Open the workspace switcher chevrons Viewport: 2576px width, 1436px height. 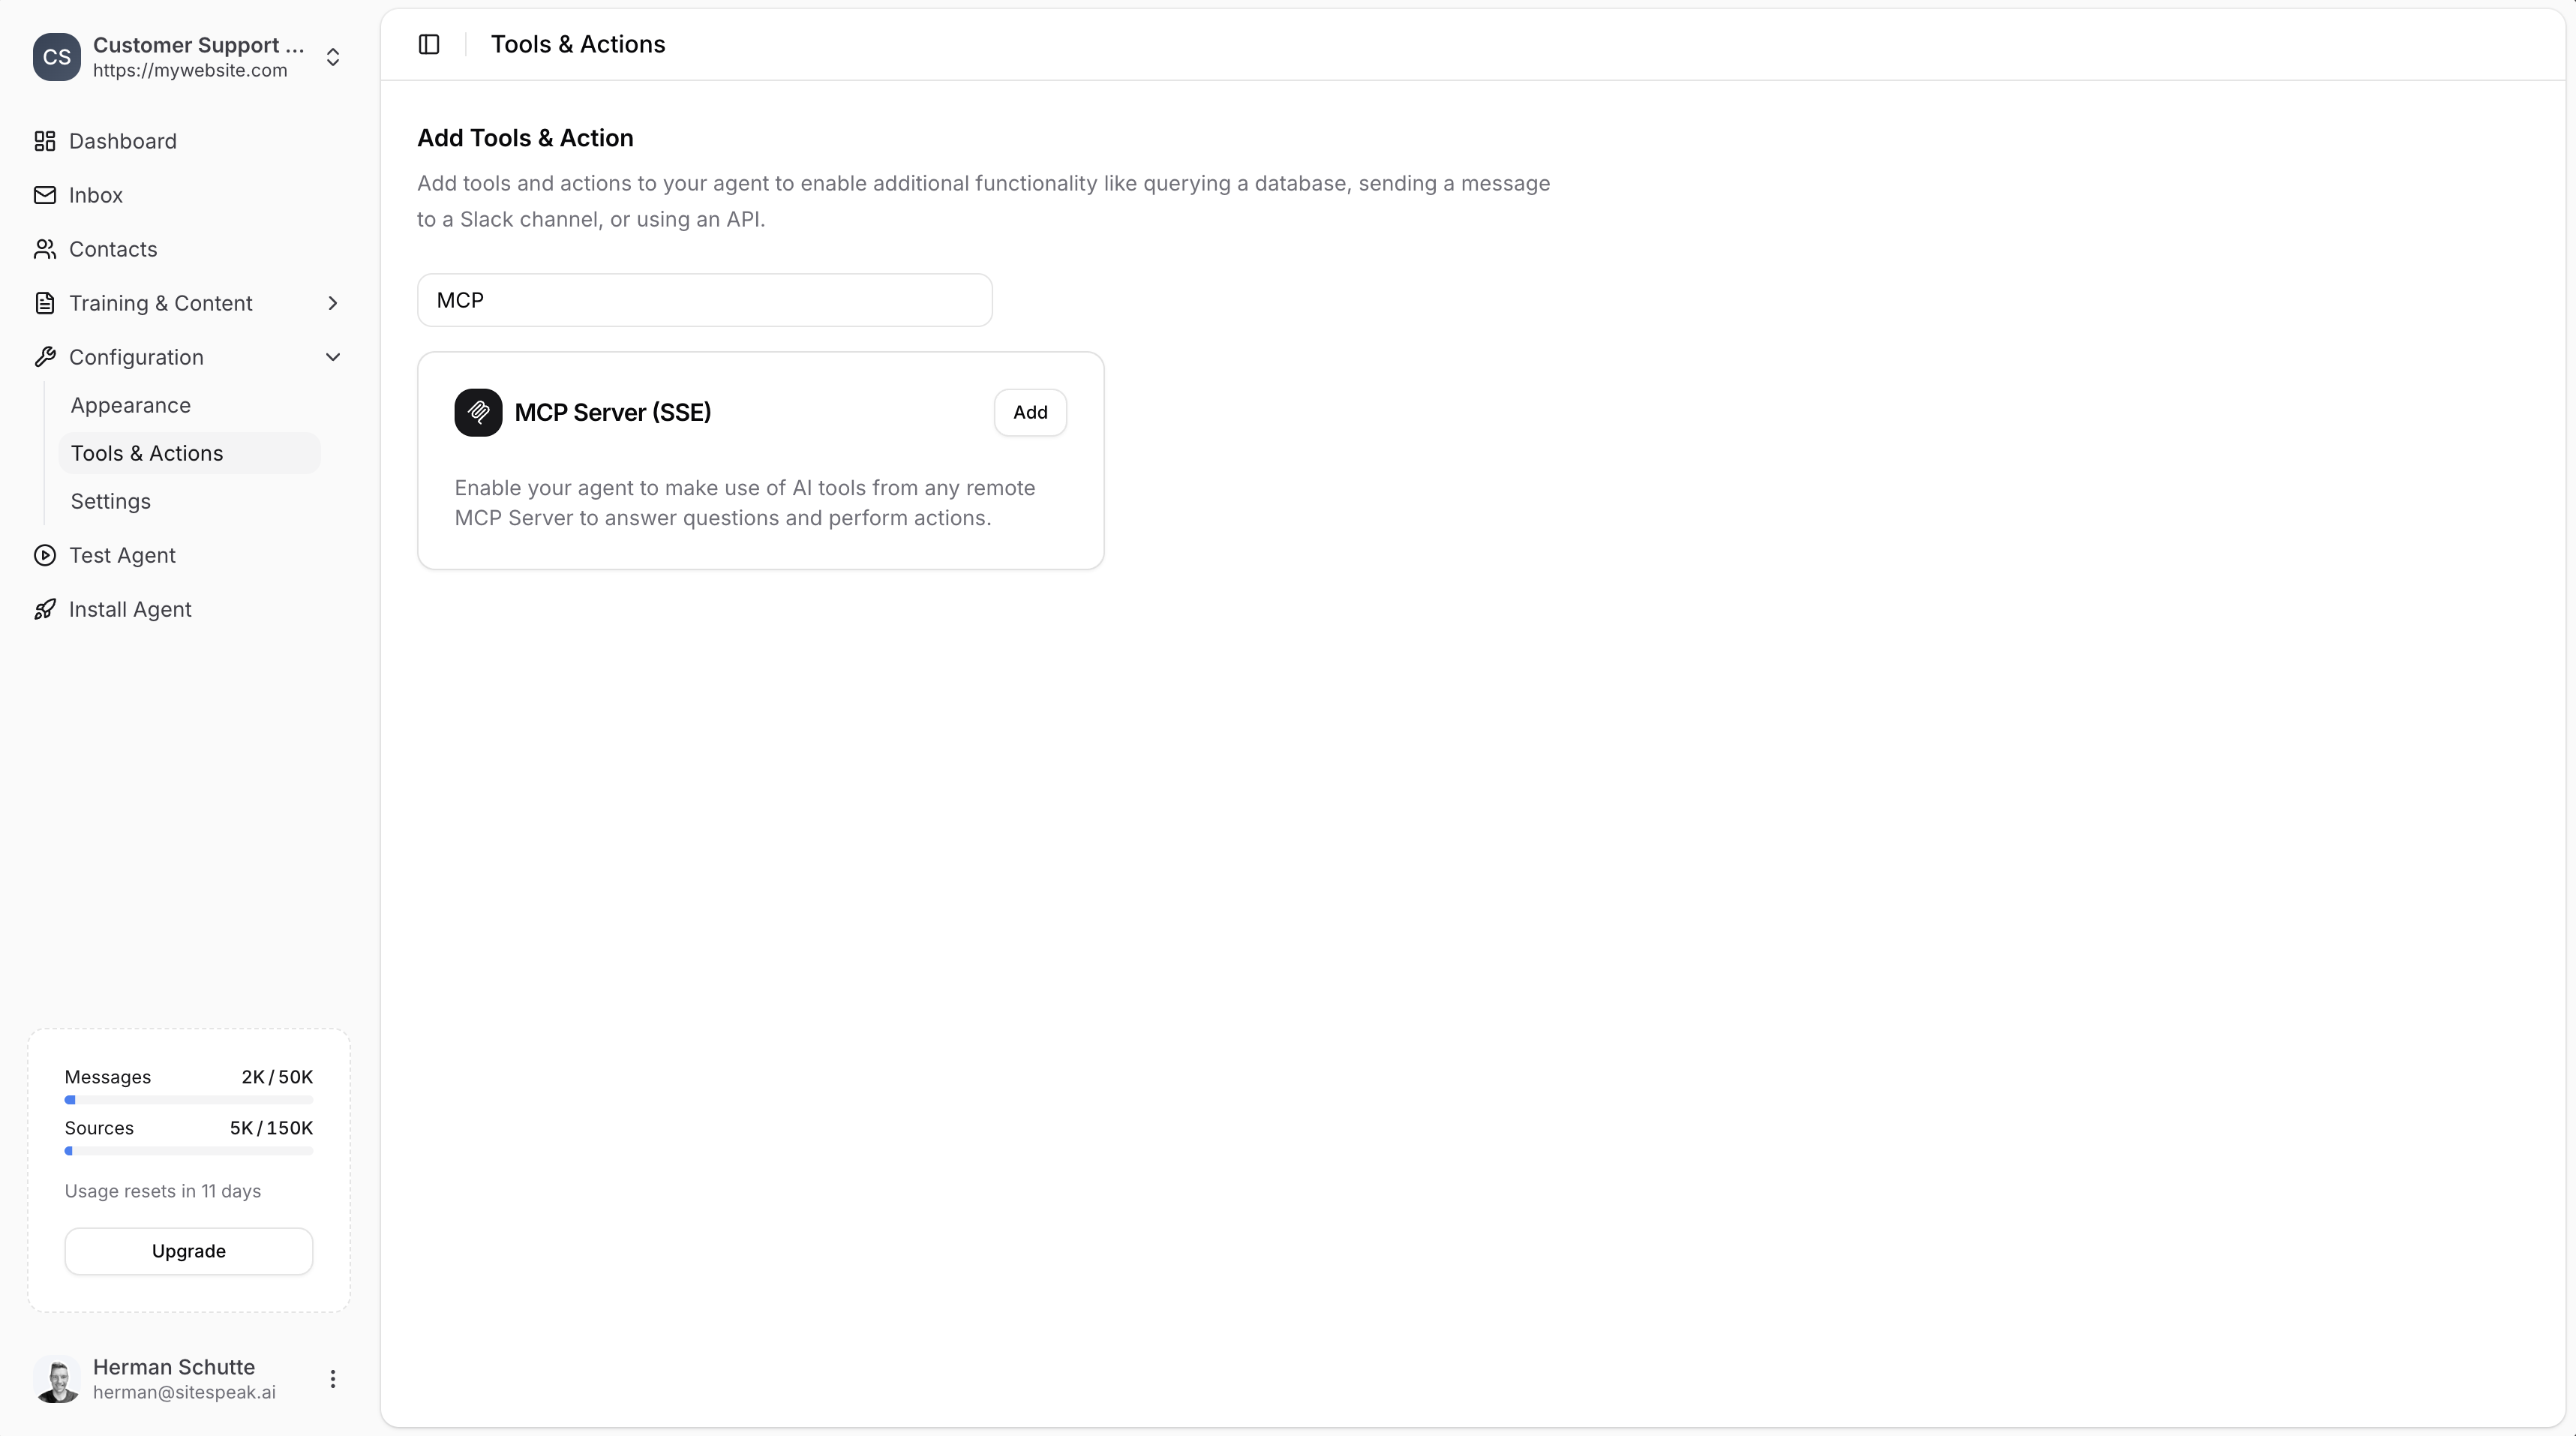[x=333, y=57]
